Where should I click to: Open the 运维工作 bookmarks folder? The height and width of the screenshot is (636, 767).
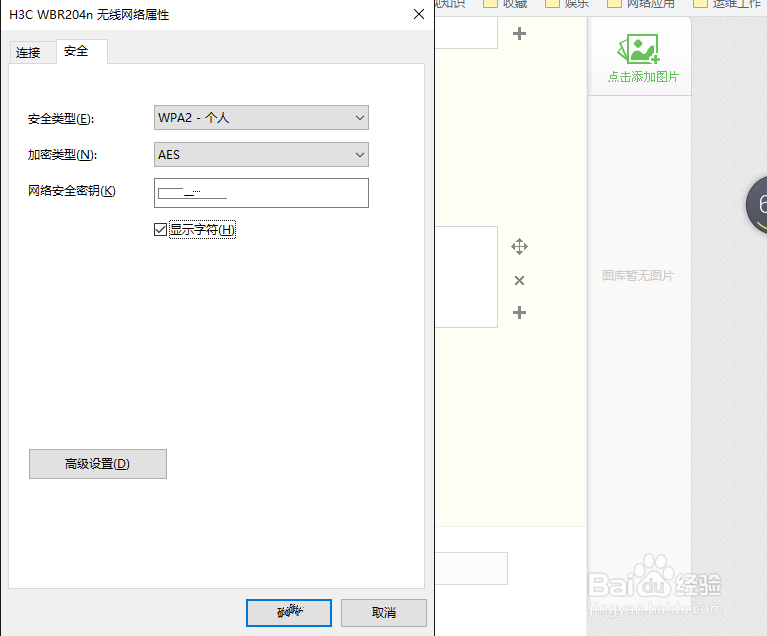pyautogui.click(x=727, y=4)
